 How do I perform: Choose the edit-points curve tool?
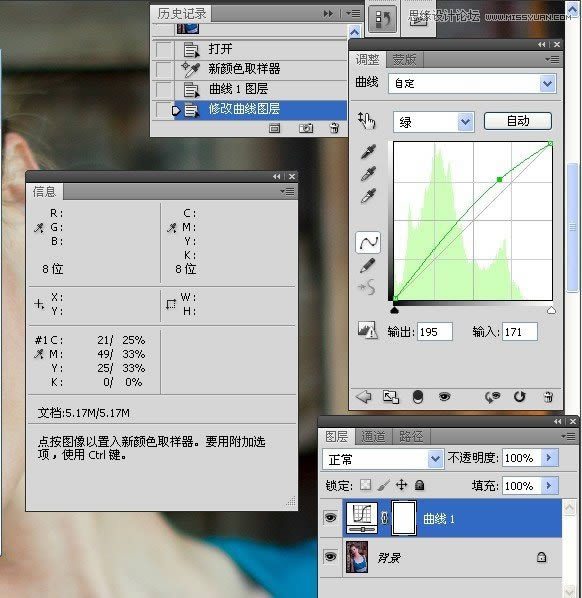(368, 242)
